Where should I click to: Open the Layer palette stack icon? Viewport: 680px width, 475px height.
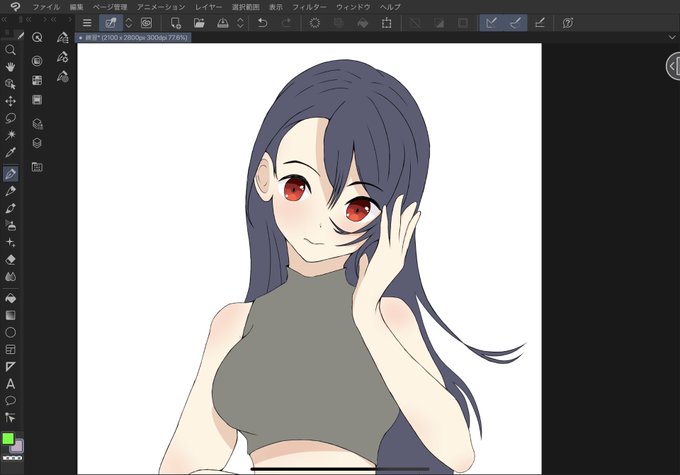pyautogui.click(x=37, y=143)
